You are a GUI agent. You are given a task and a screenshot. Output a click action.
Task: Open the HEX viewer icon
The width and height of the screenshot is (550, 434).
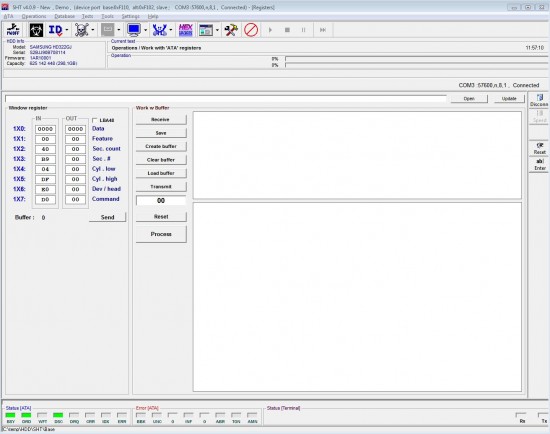186,30
